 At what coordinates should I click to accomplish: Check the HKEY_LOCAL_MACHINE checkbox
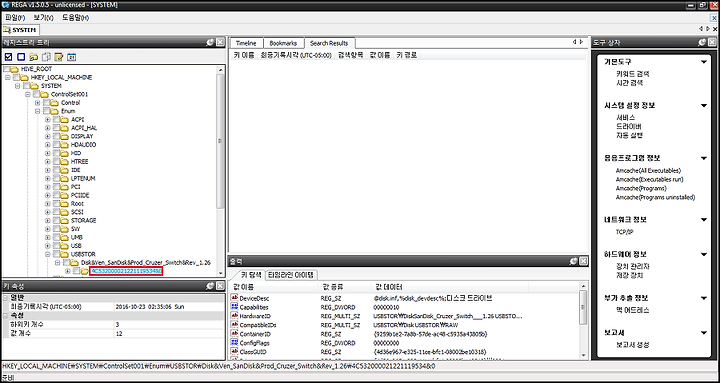(17, 78)
